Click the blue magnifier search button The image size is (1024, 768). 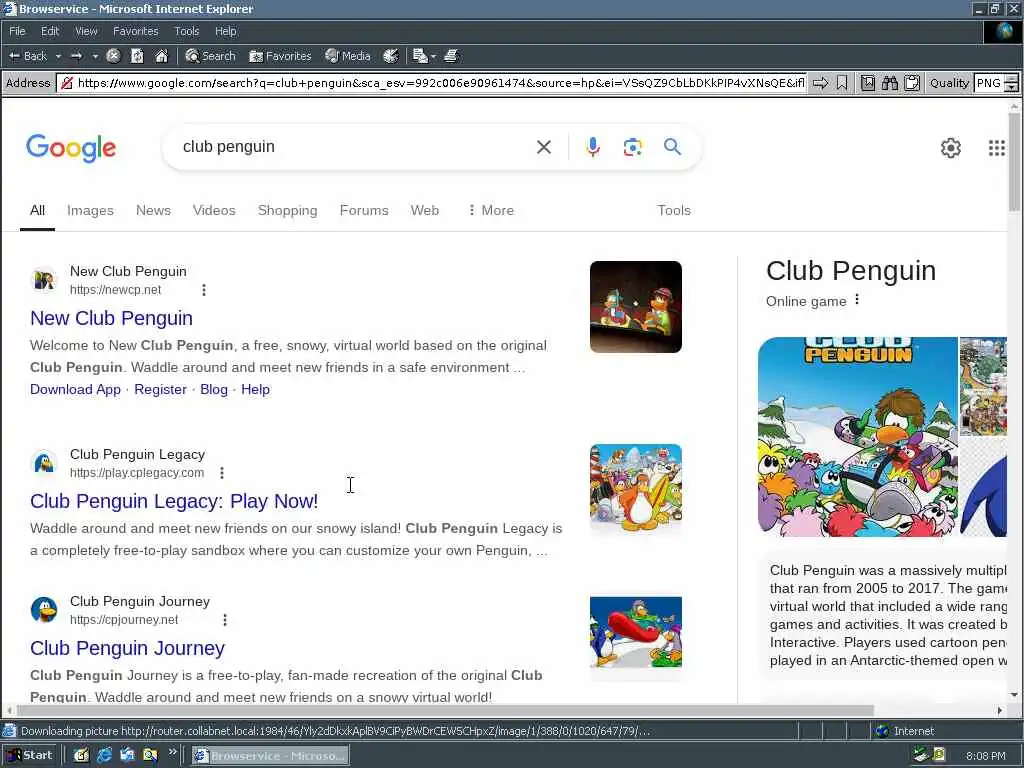click(x=672, y=146)
